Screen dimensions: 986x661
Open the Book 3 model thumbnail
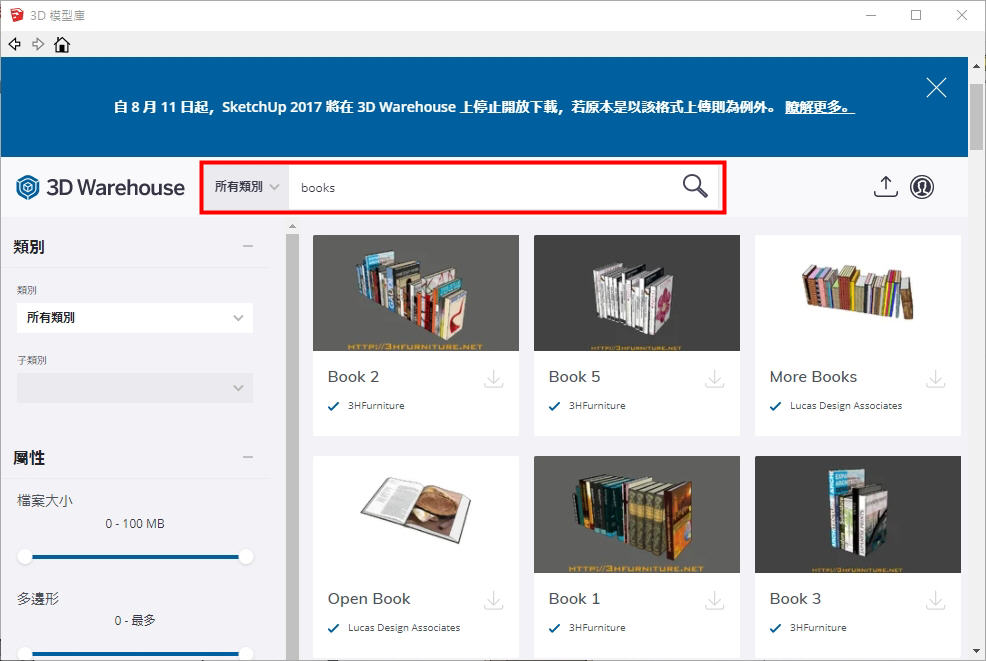click(x=858, y=514)
